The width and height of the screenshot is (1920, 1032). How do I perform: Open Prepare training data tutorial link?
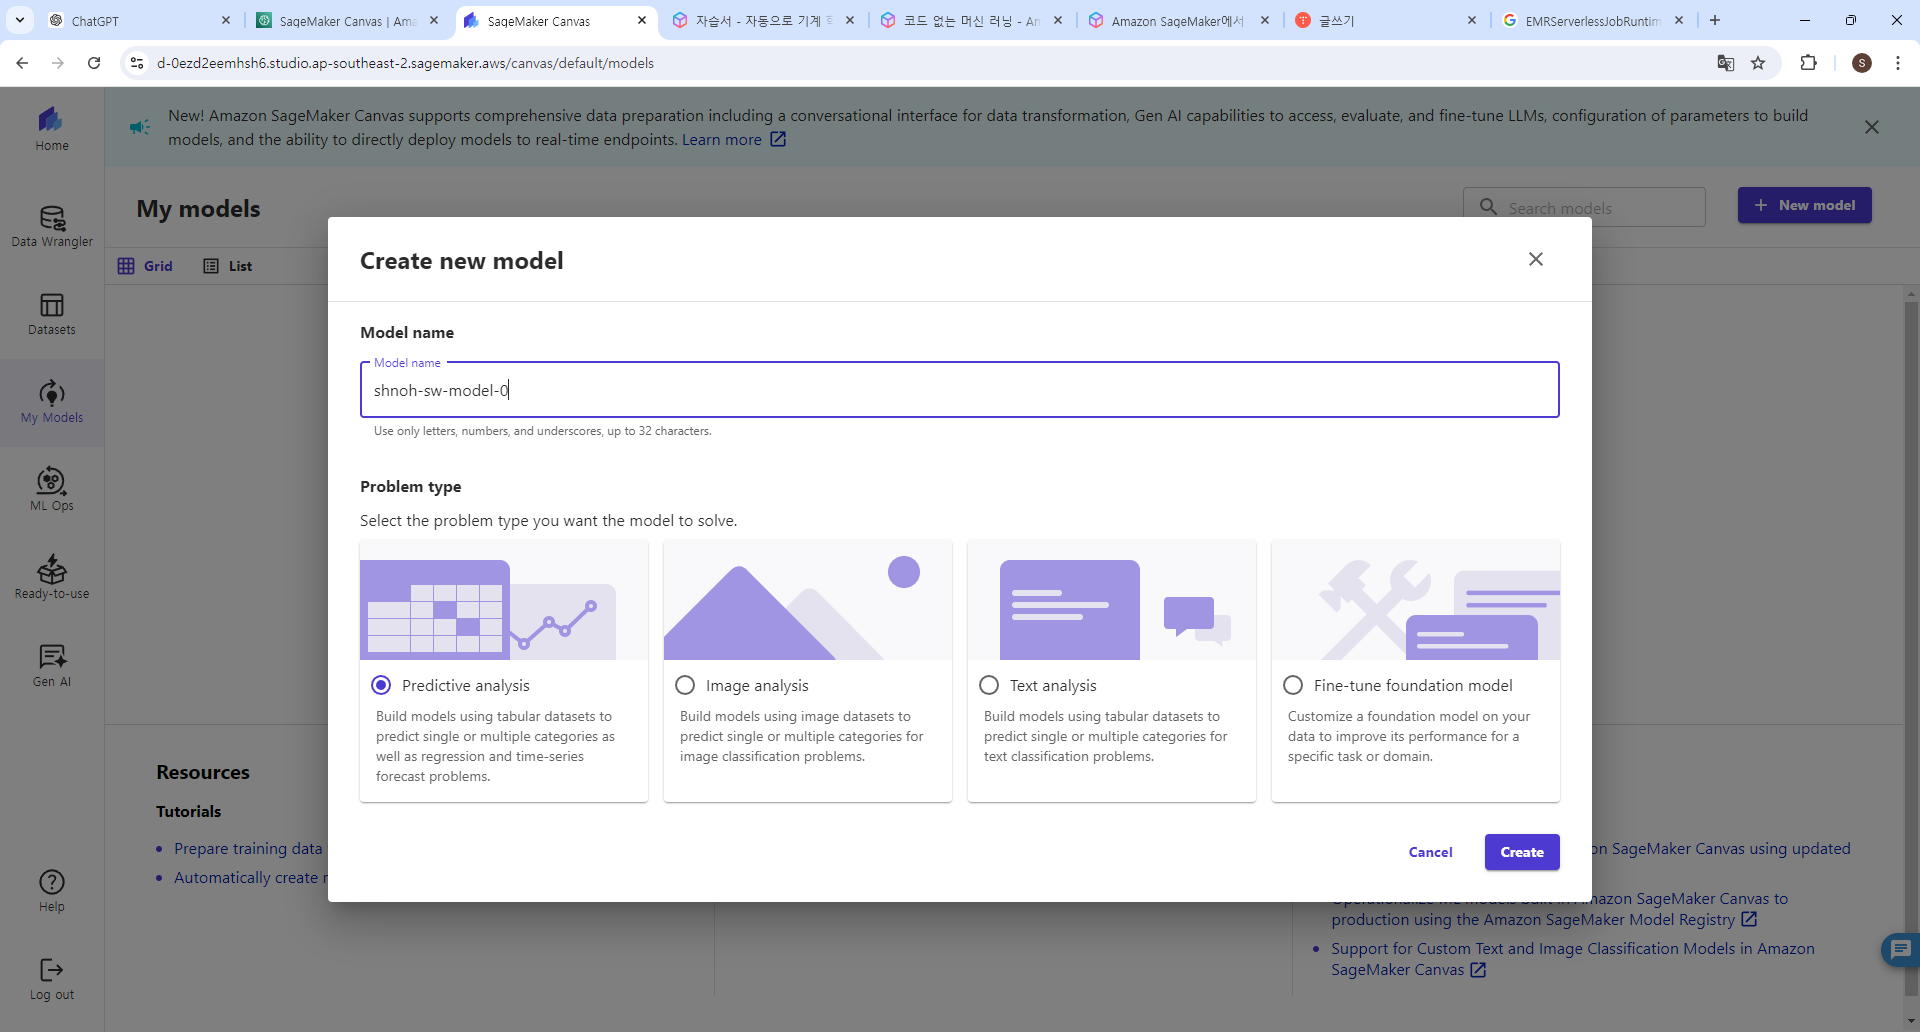[x=248, y=848]
